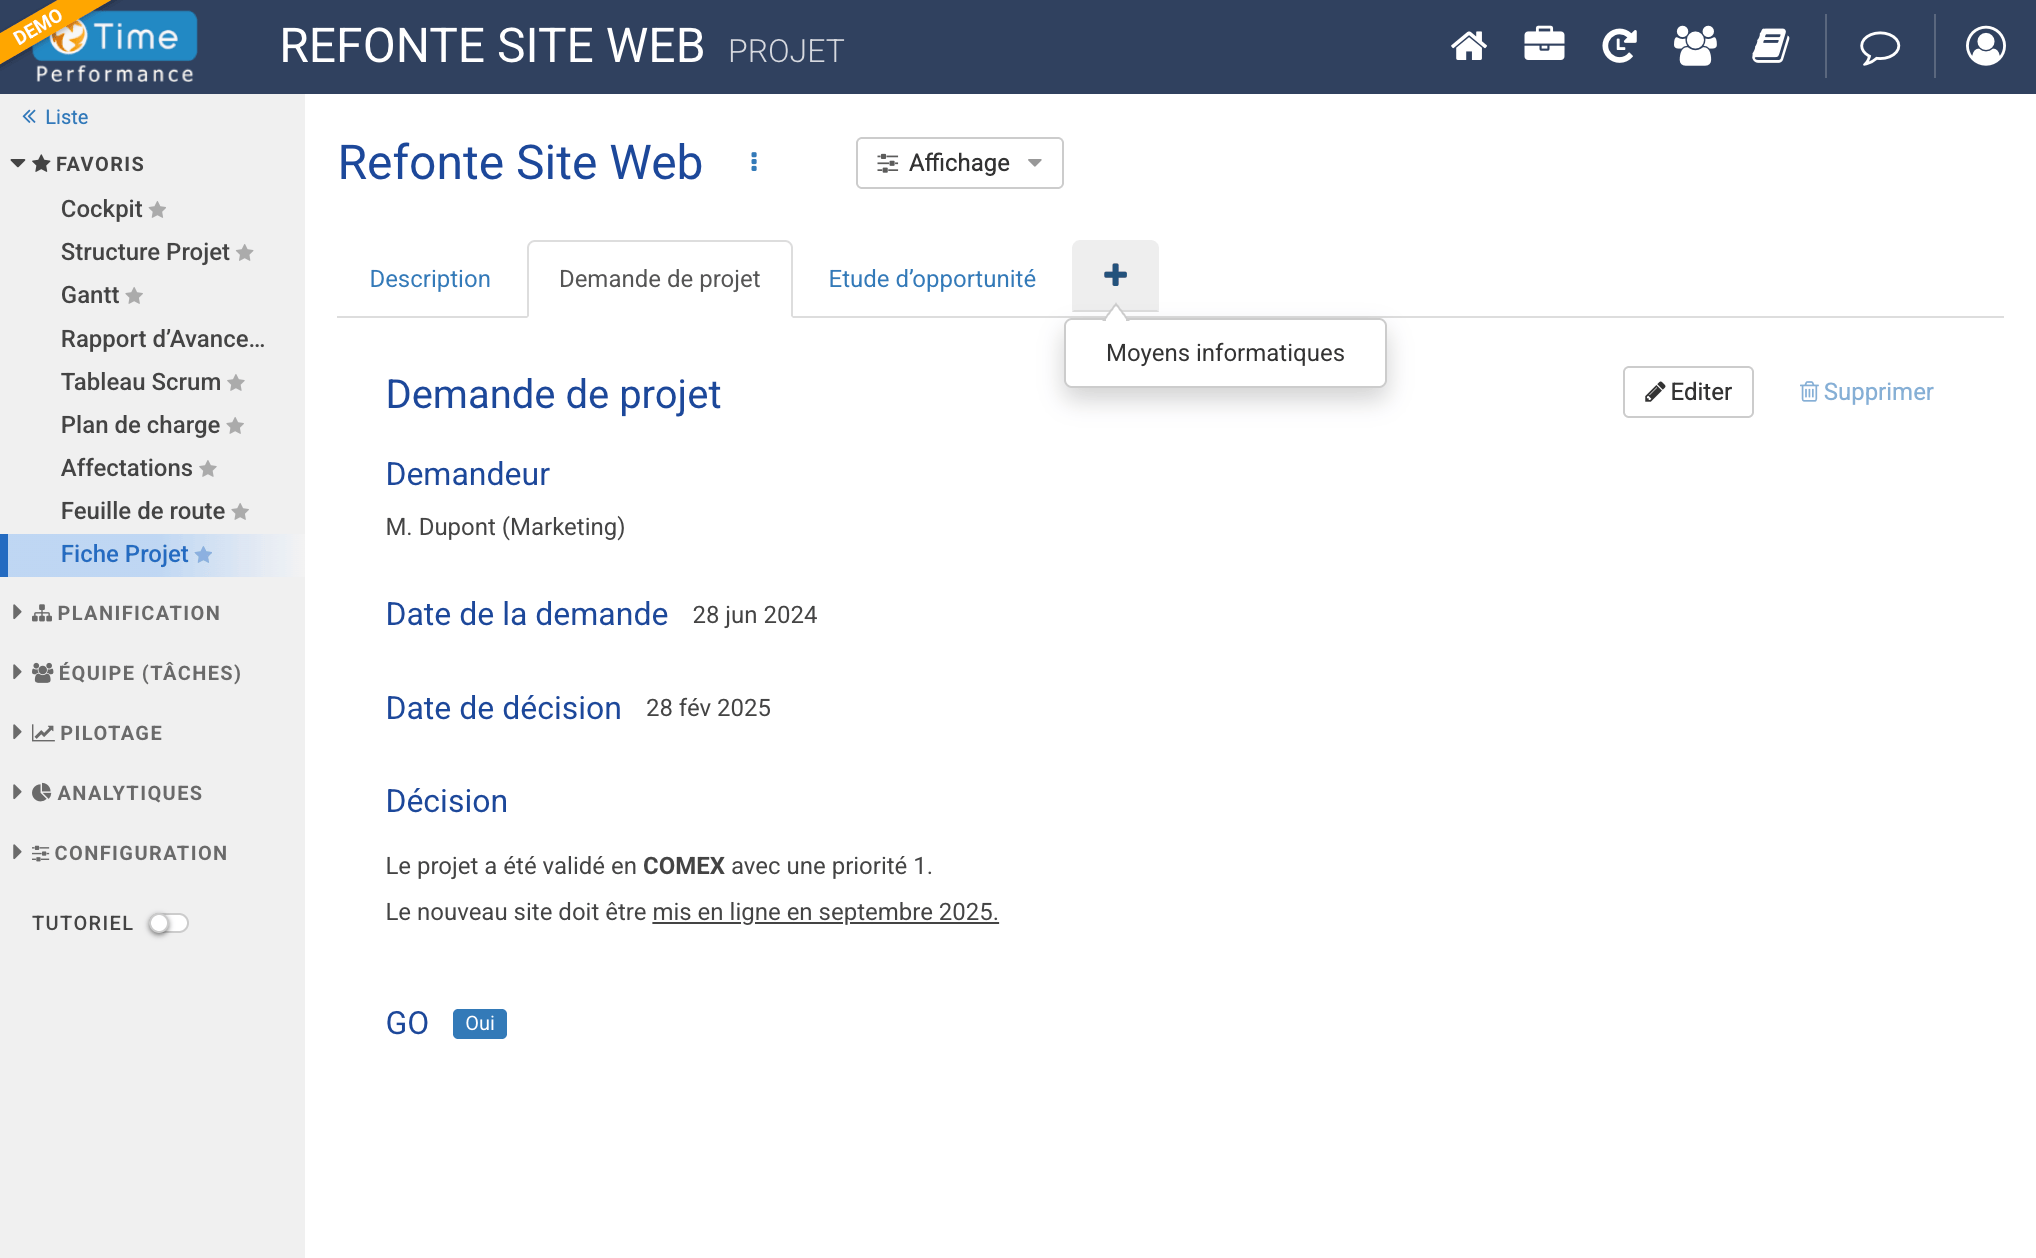Collapse the Favoris section
Viewport: 2036px width, 1258px height.
point(17,163)
